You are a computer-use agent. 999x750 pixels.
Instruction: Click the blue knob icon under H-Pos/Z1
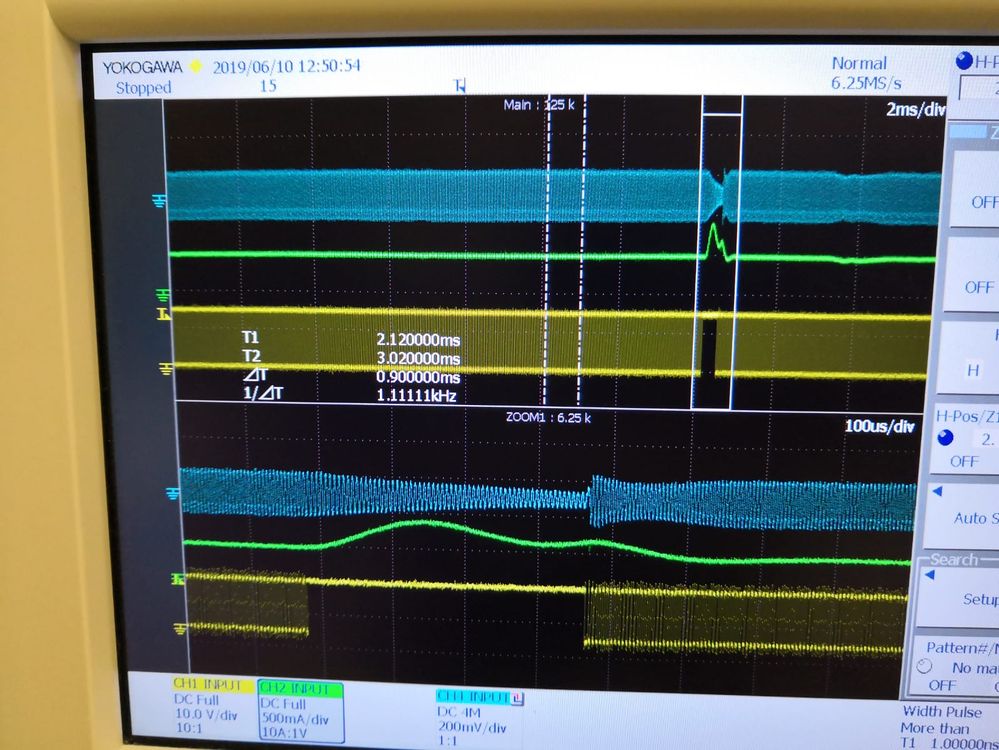click(x=945, y=438)
